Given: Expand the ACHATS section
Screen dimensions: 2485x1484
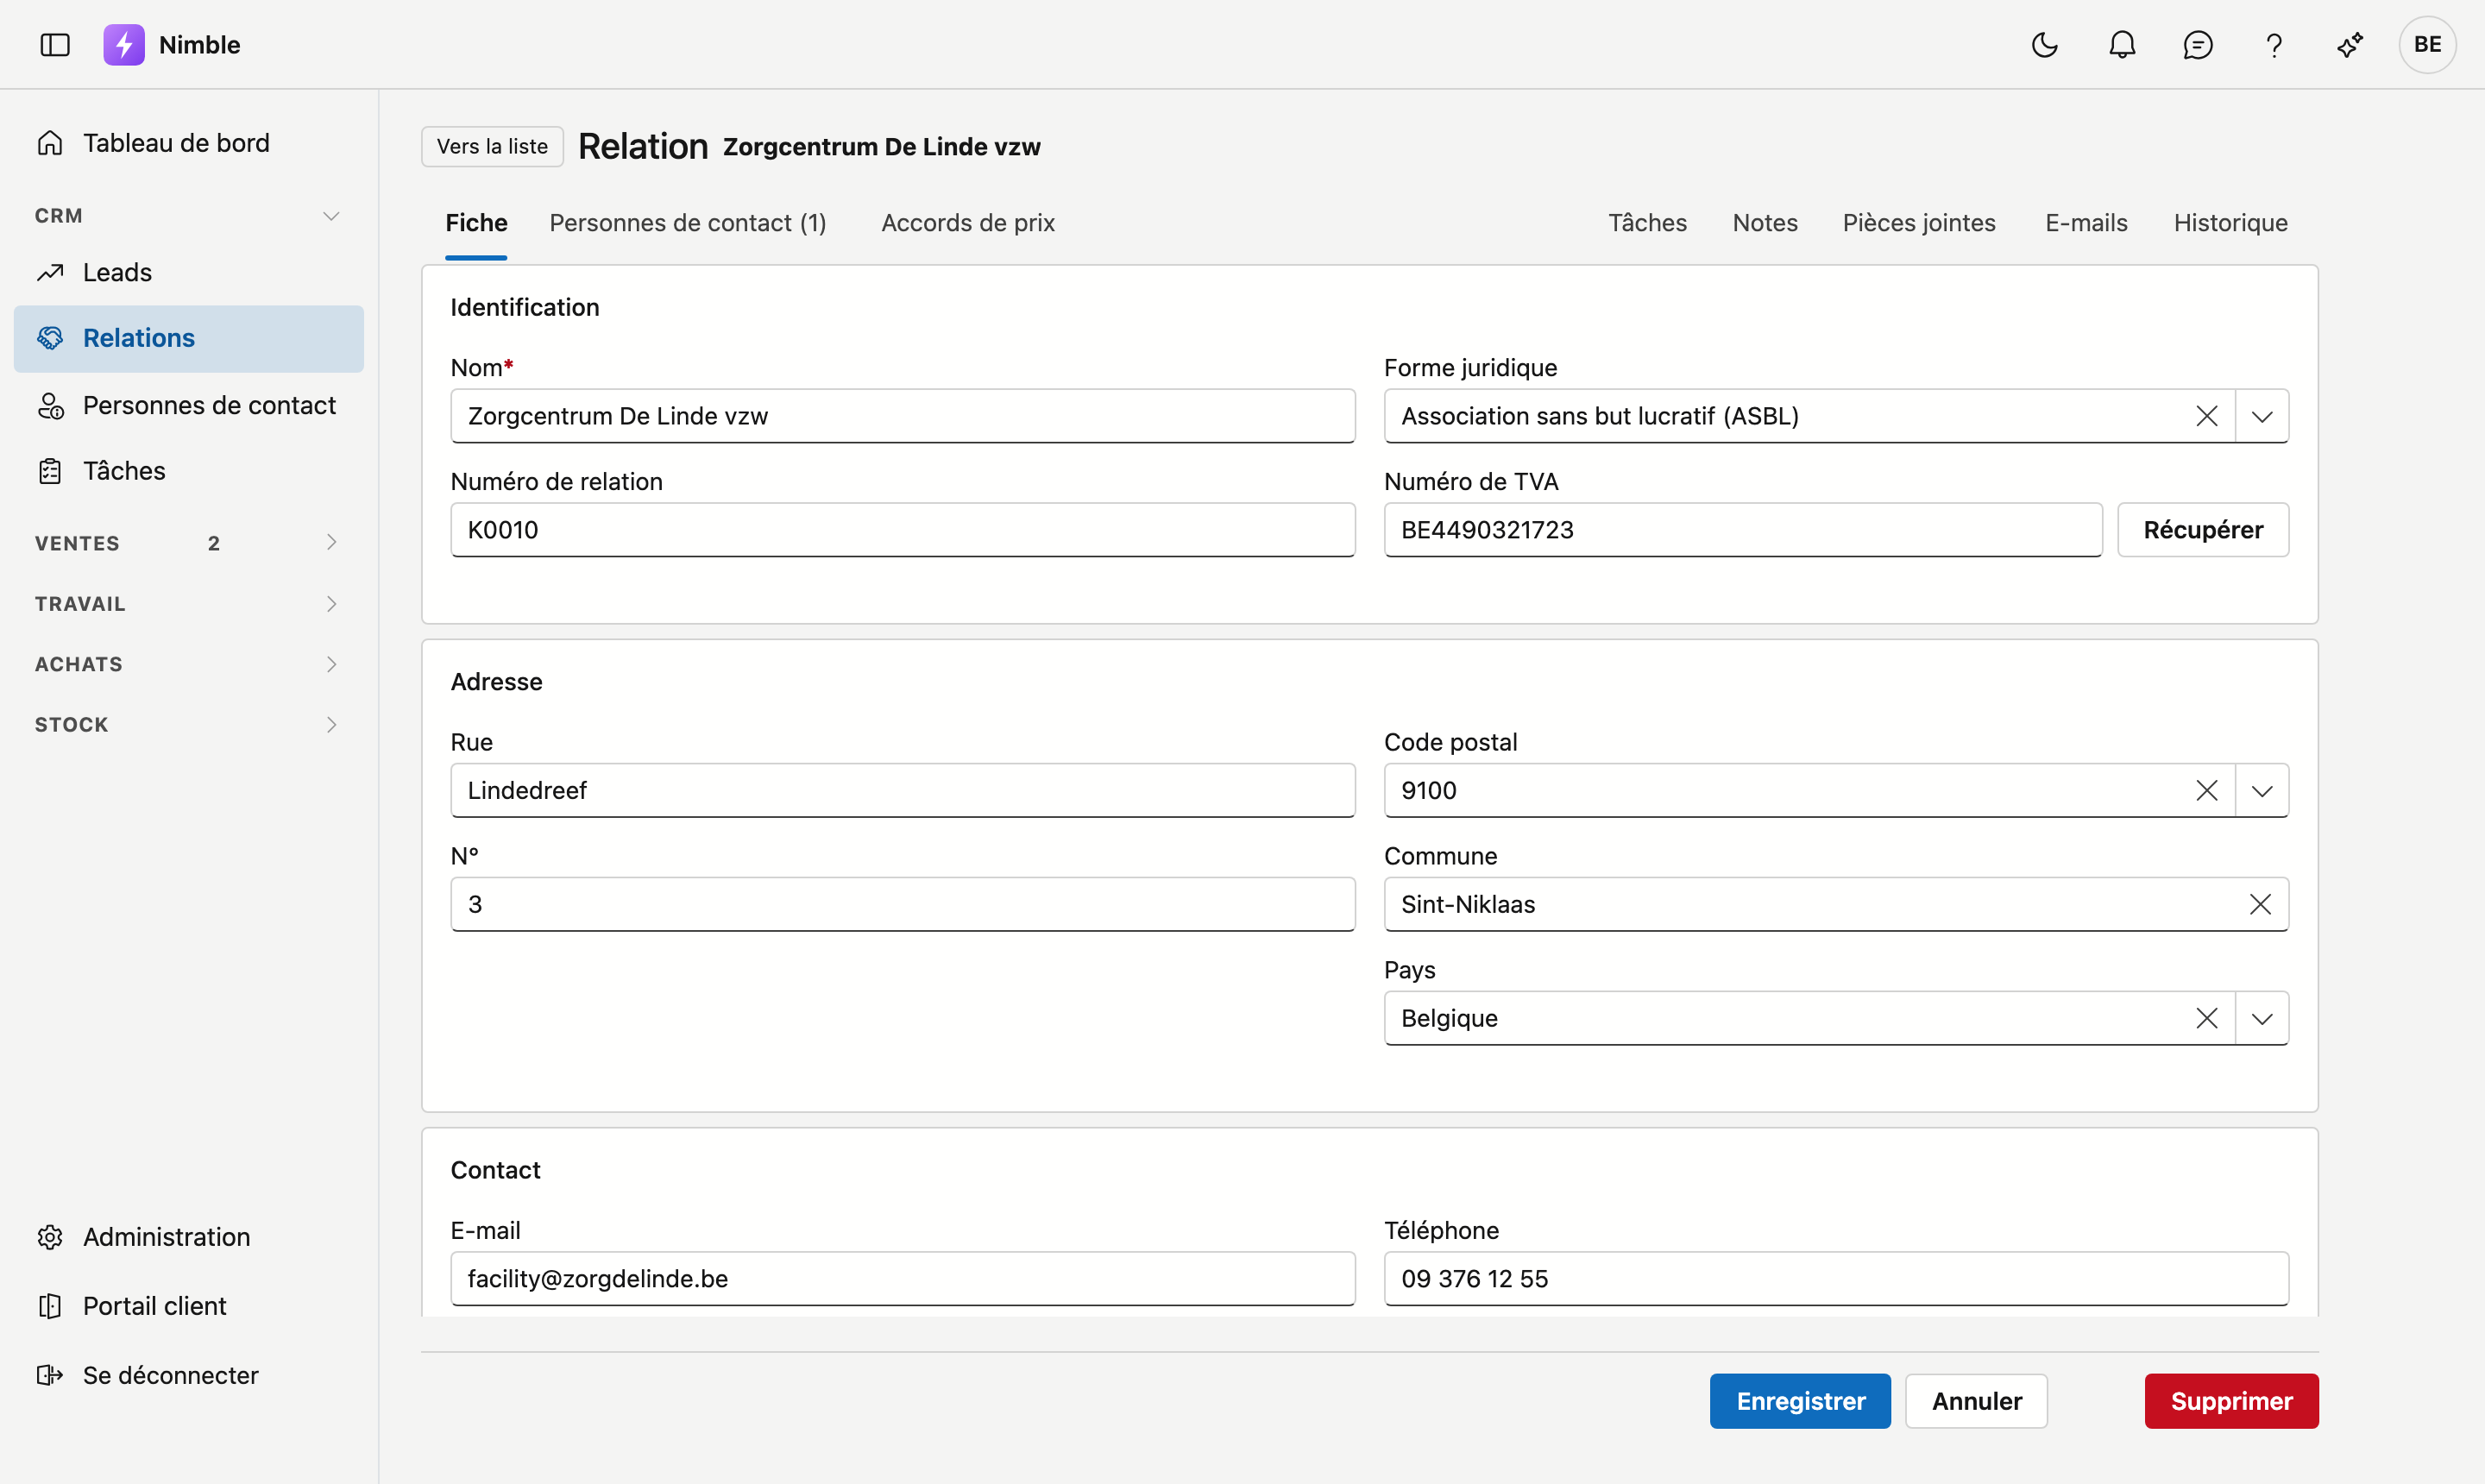Looking at the screenshot, I should tap(331, 664).
